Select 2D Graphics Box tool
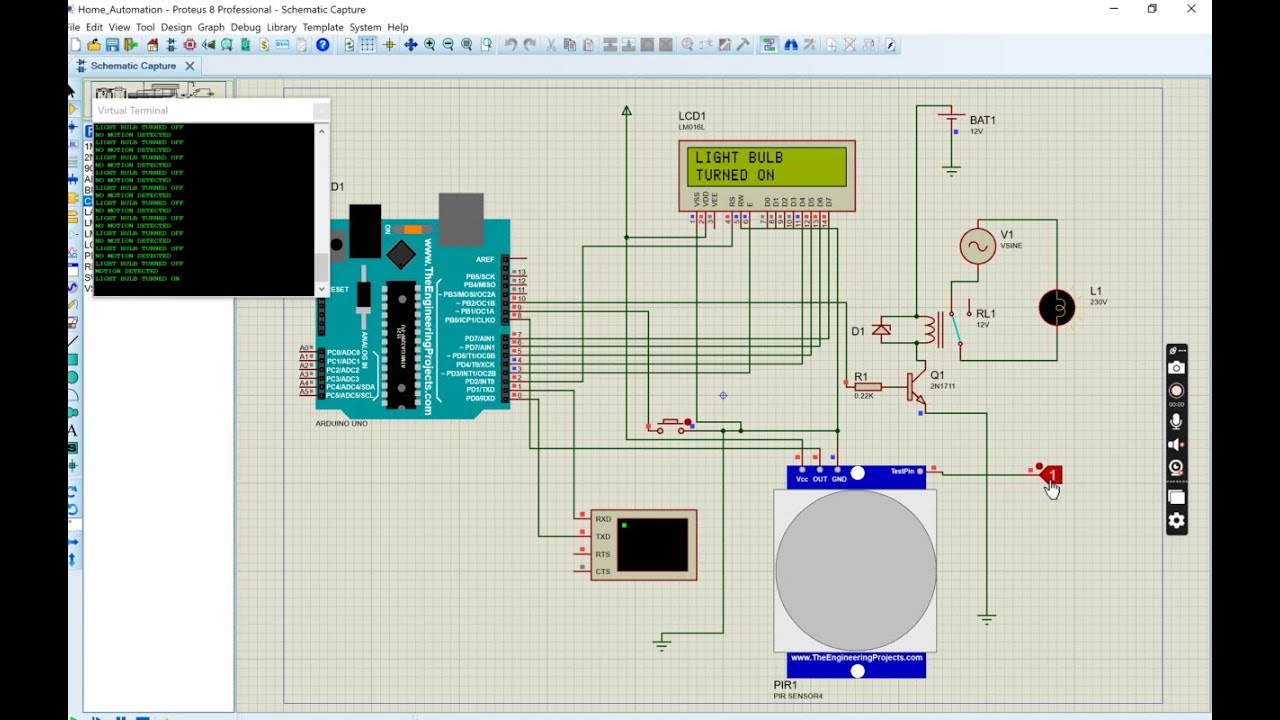 tap(73, 359)
